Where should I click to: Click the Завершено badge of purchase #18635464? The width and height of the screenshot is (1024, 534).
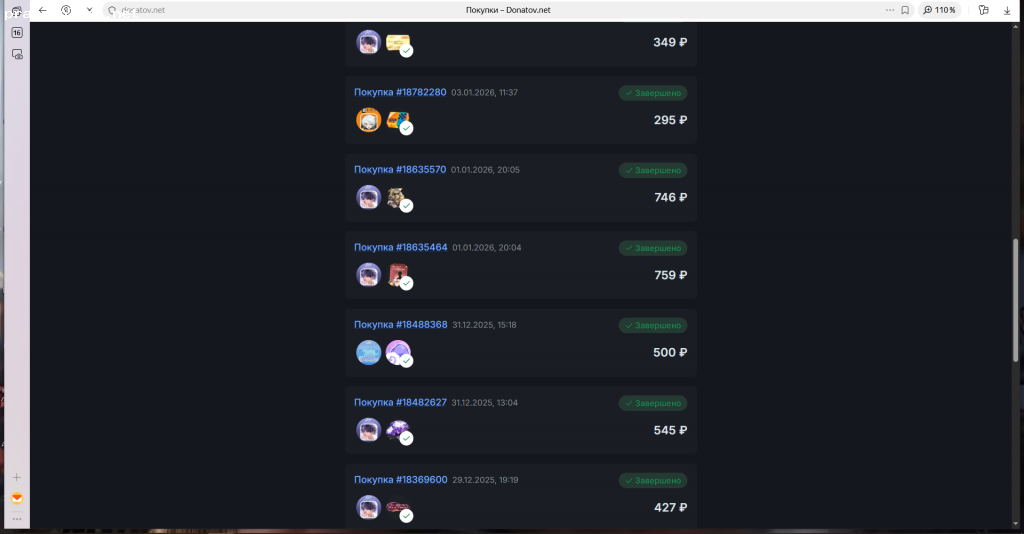tap(652, 248)
